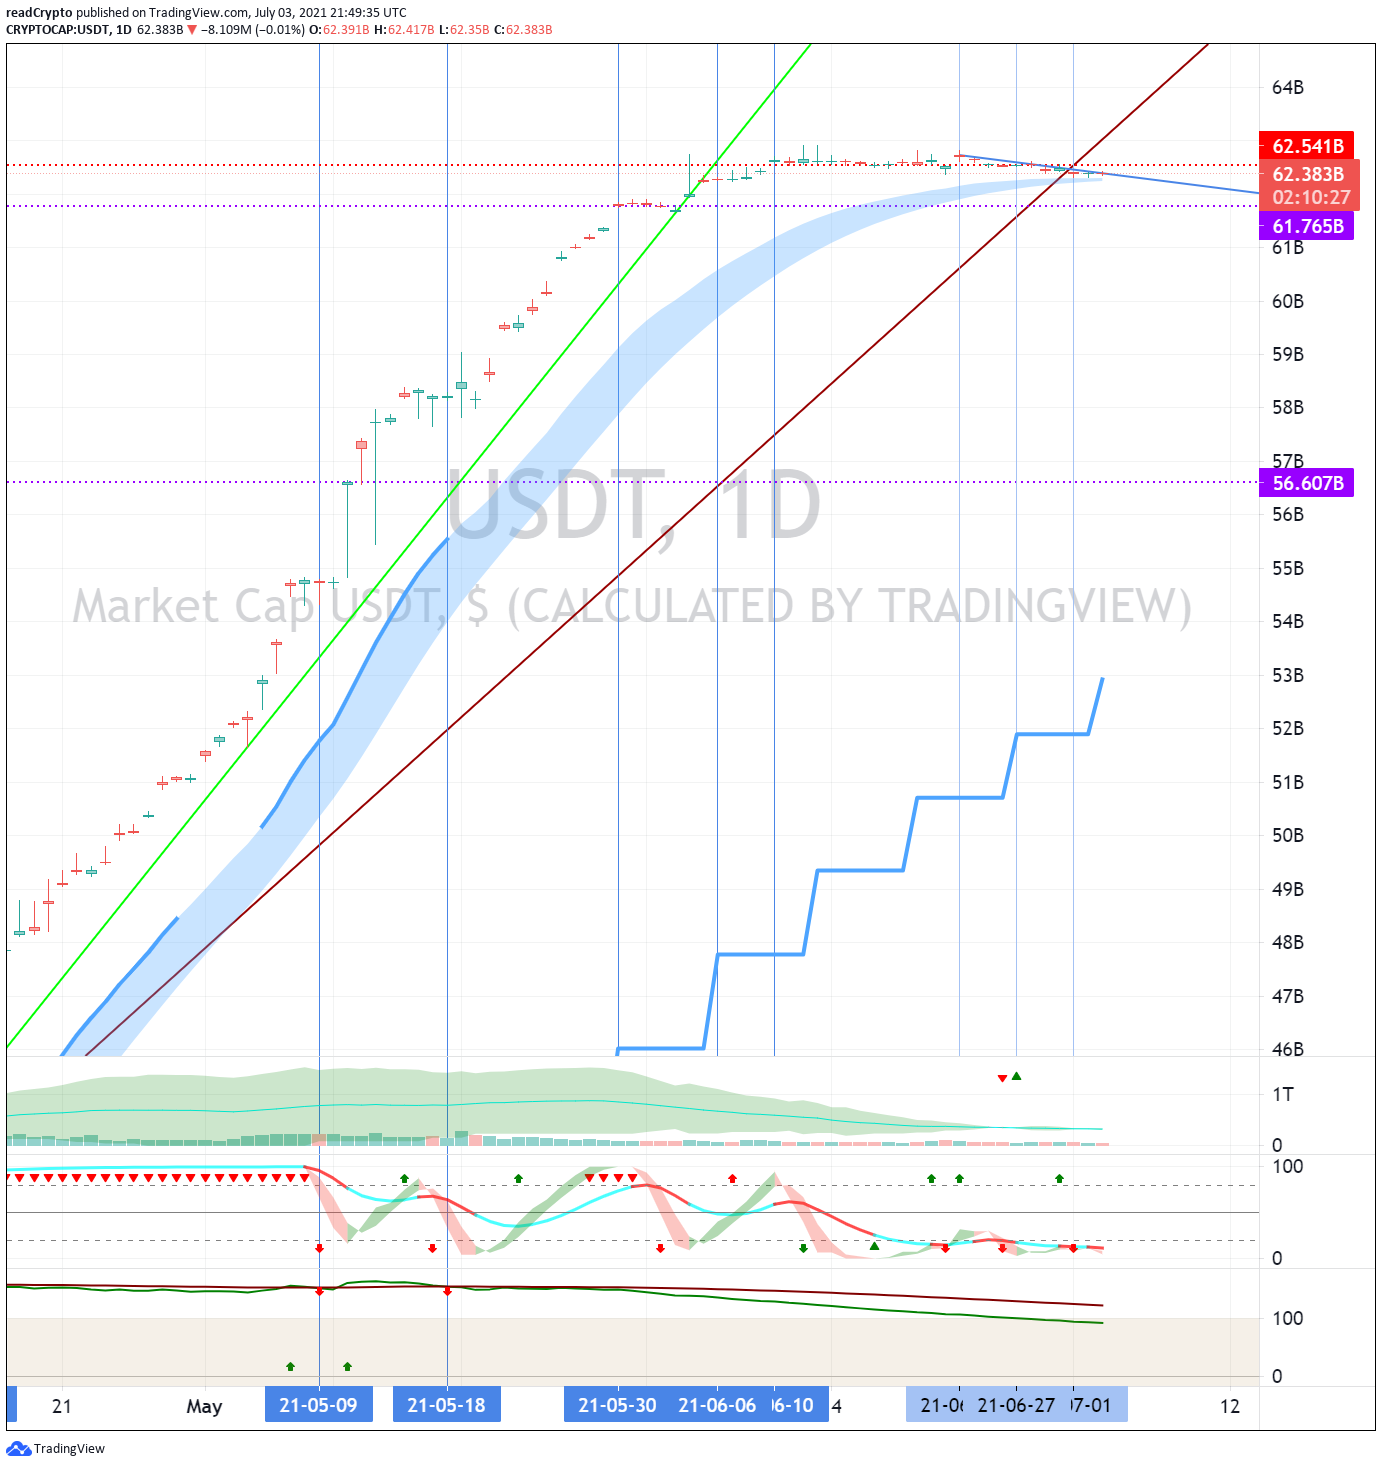
Task: Click the low value L:62.35B
Action: 464,29
